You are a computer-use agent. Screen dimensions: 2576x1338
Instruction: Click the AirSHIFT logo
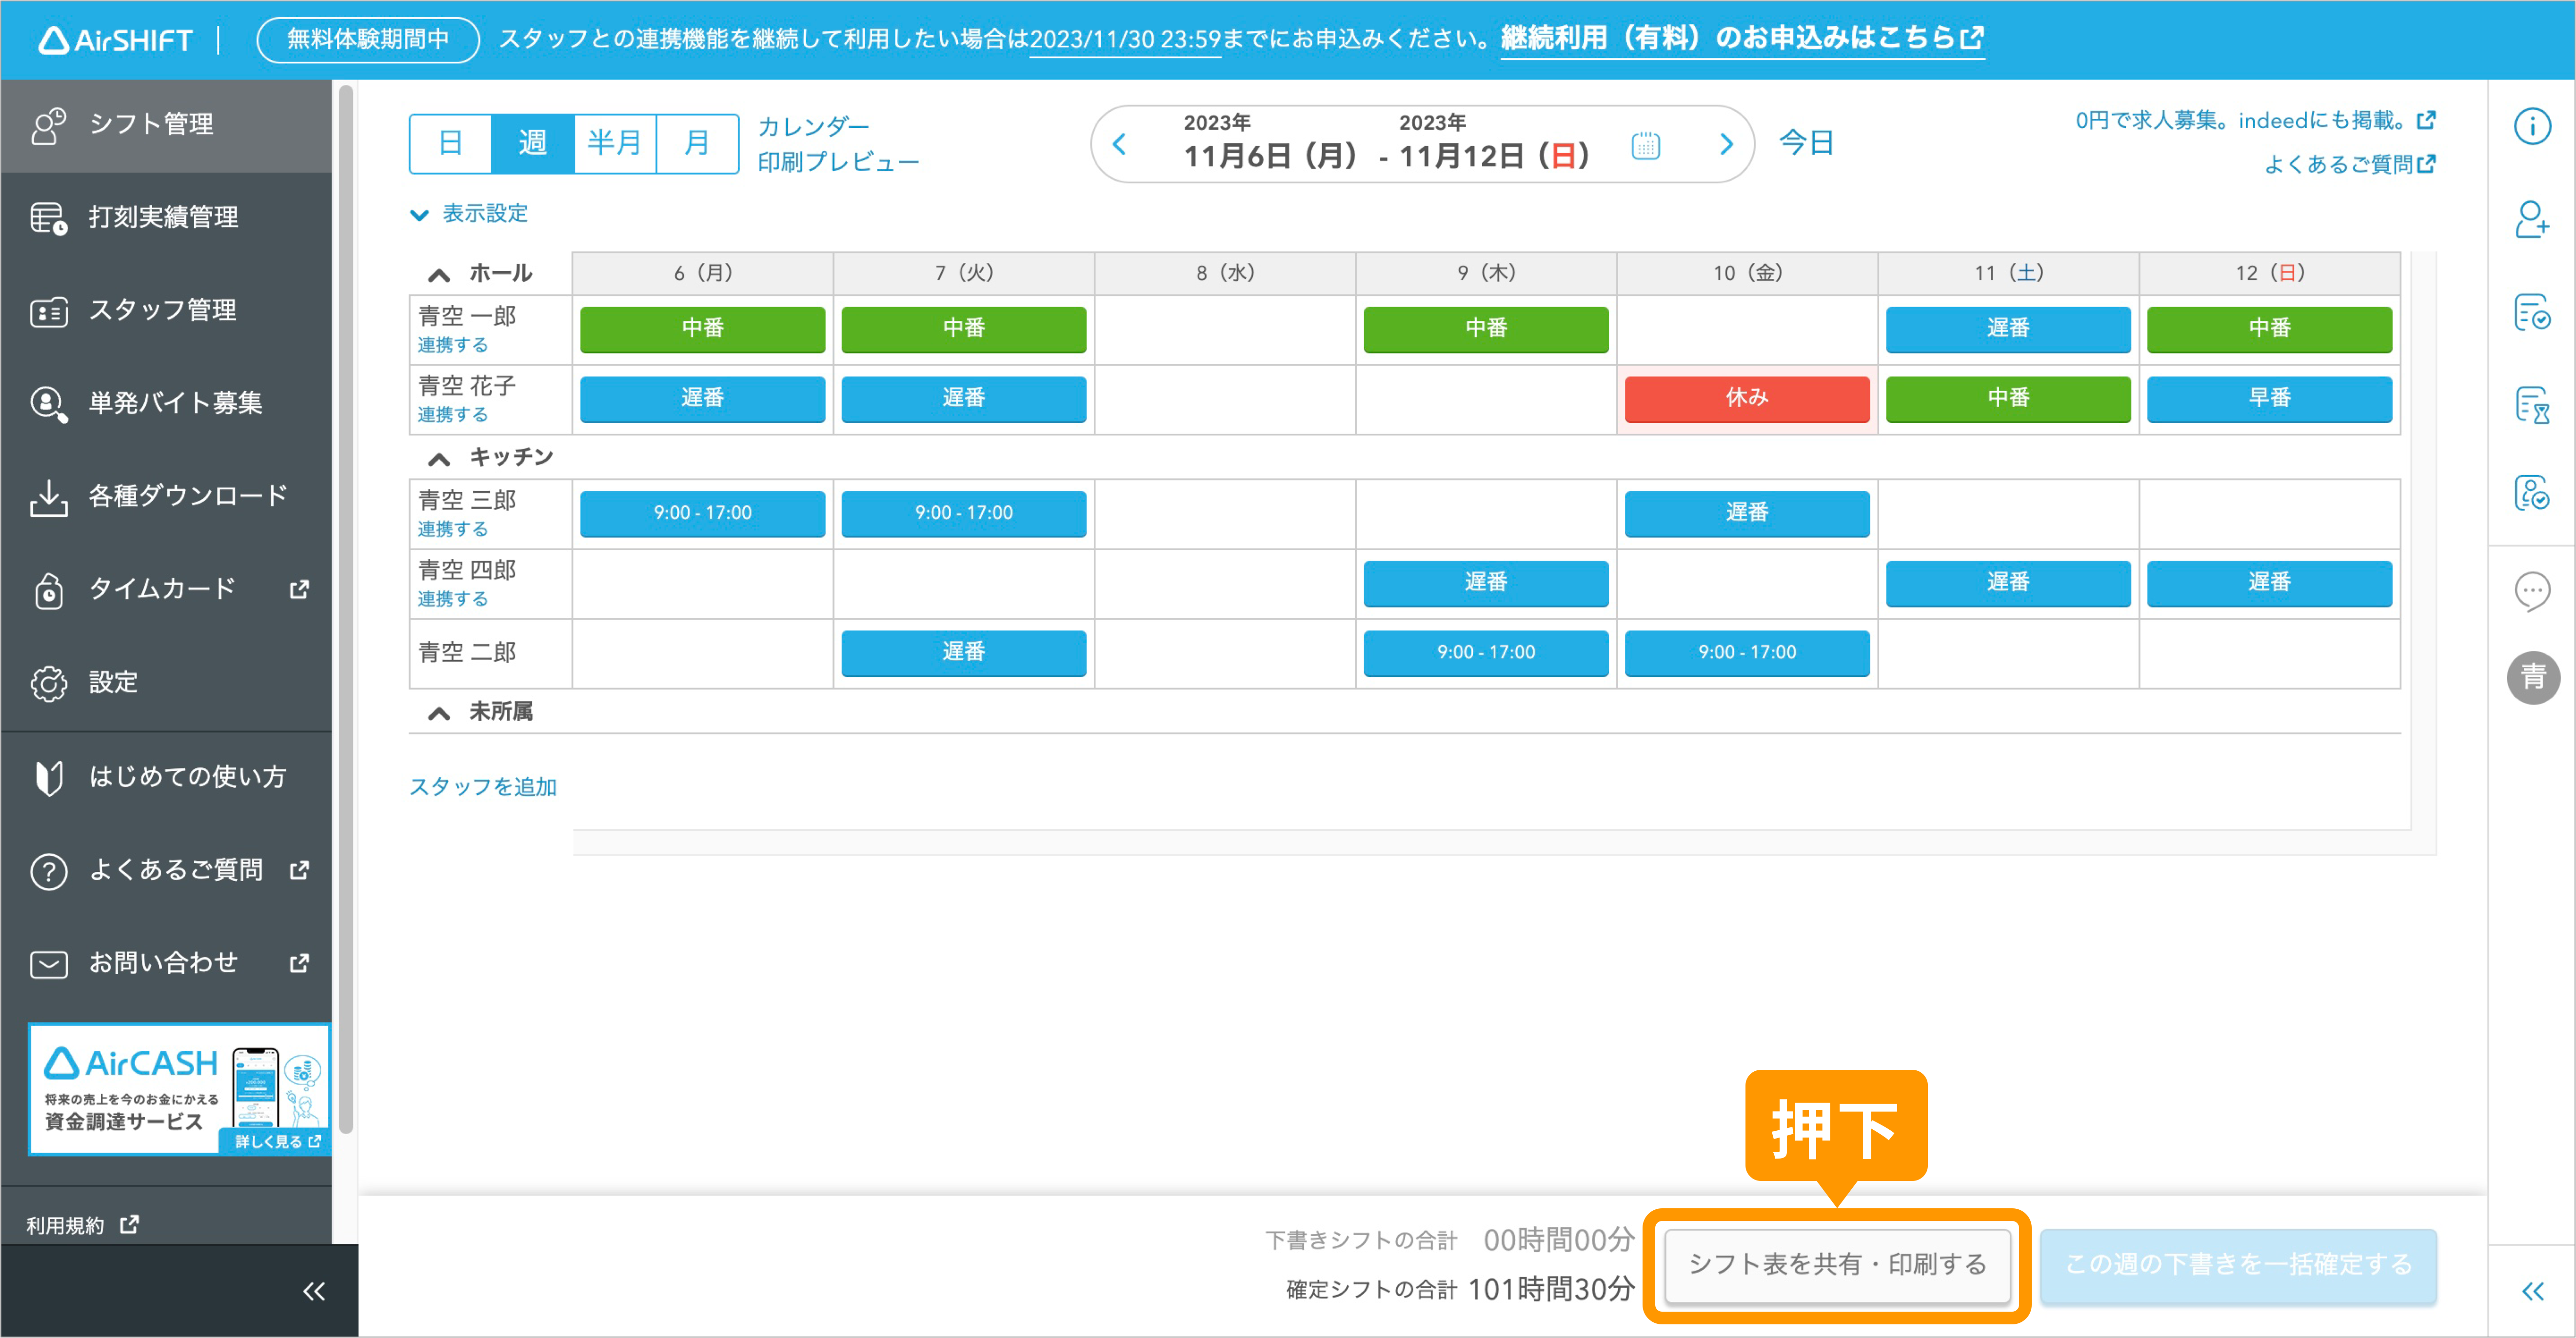(x=116, y=40)
